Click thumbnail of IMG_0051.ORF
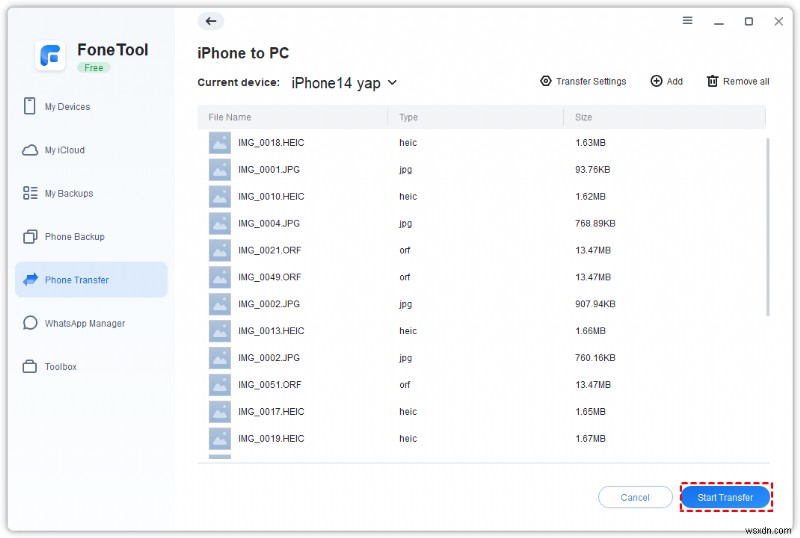The image size is (800, 538). pos(220,385)
